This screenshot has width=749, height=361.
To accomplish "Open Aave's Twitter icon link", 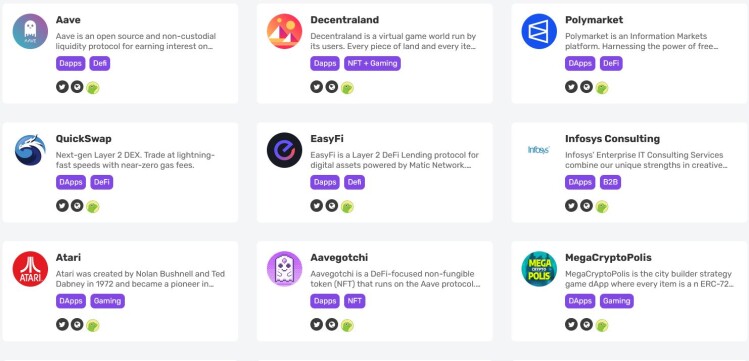I will [62, 87].
